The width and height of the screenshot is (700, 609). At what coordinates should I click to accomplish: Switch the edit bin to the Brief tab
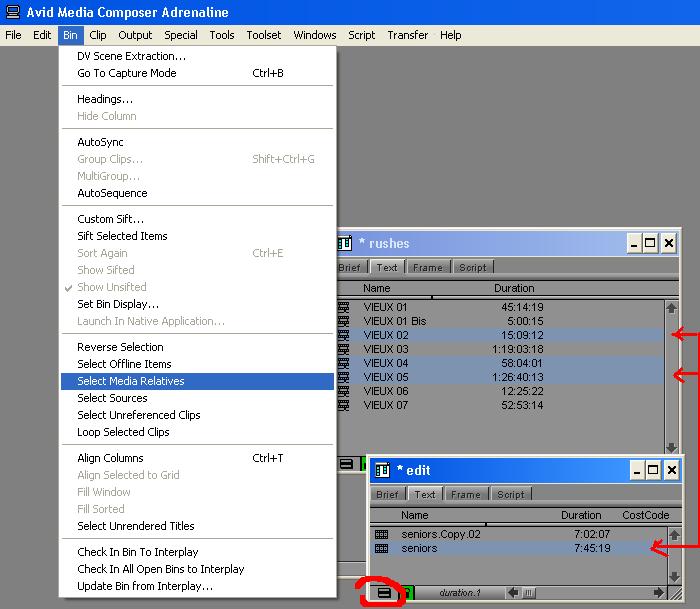coord(387,494)
